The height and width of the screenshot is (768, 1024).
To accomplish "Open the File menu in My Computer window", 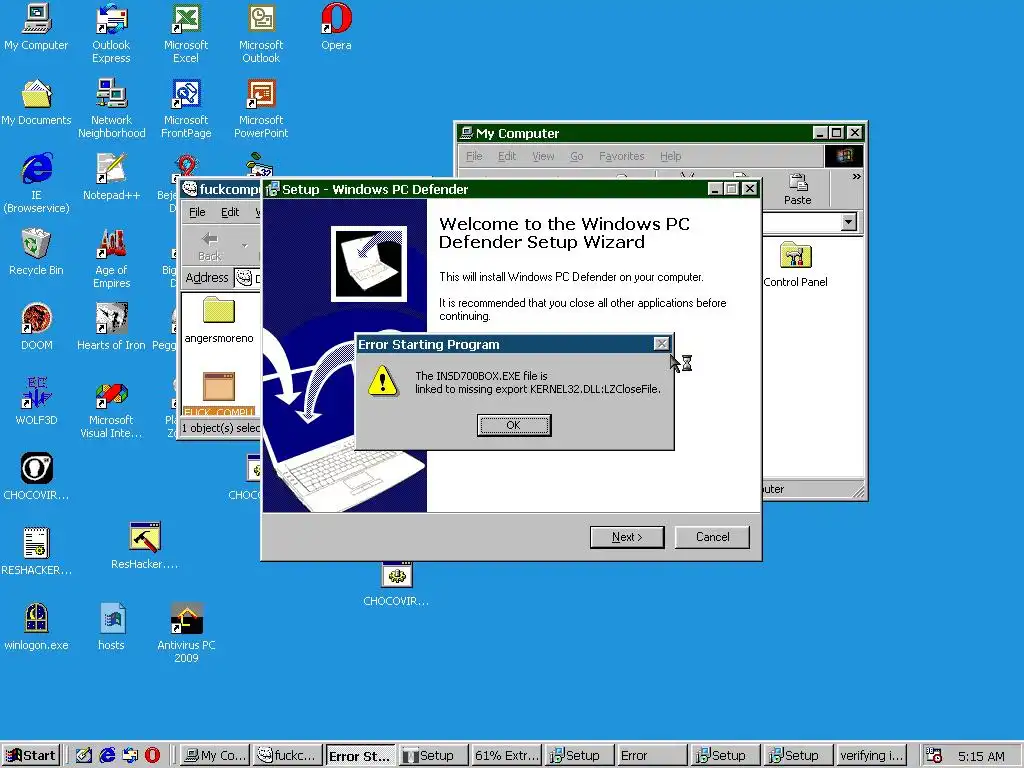I will click(x=474, y=156).
